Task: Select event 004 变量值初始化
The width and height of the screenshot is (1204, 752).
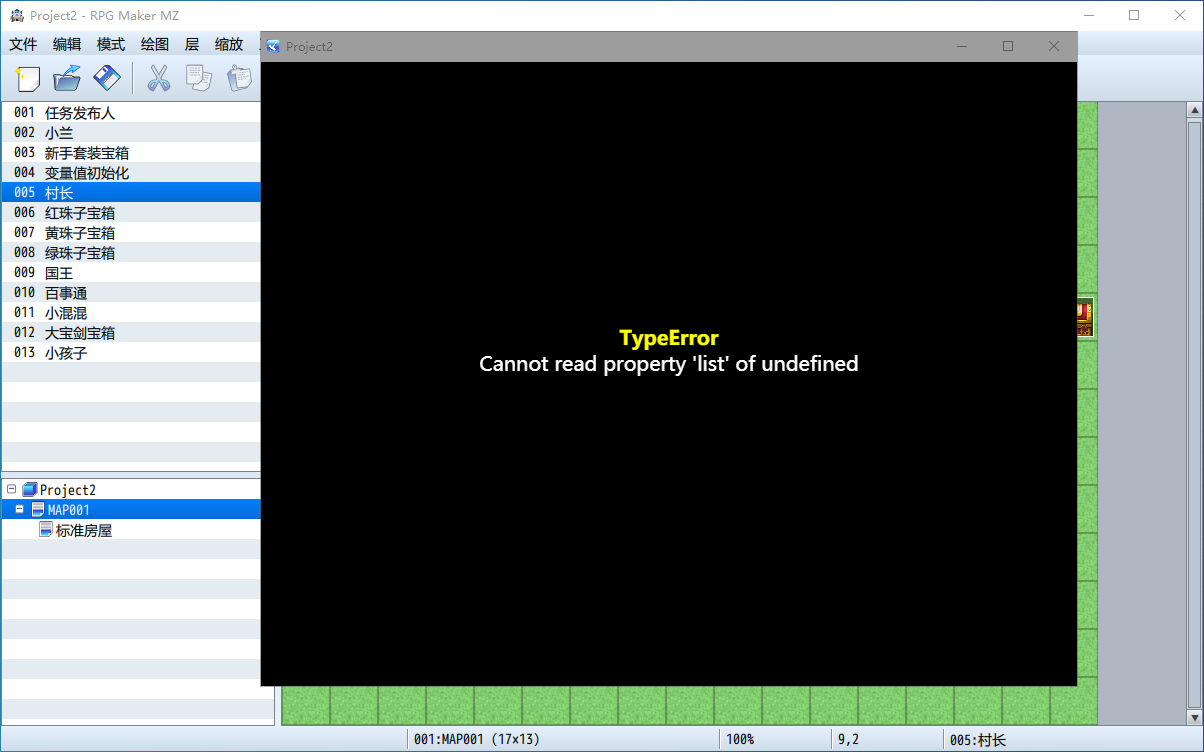Action: (131, 173)
